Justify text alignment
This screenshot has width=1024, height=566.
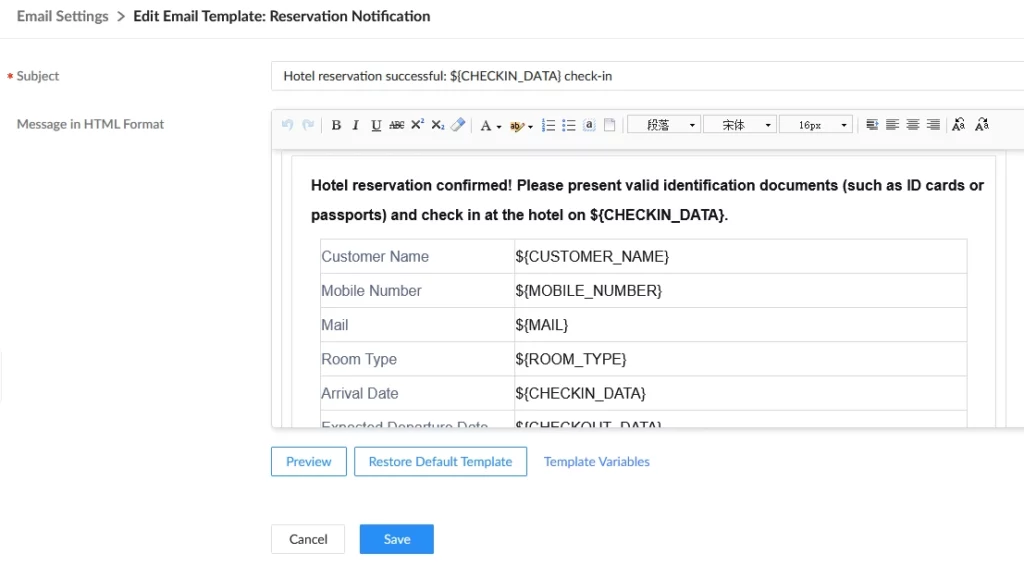[x=872, y=125]
